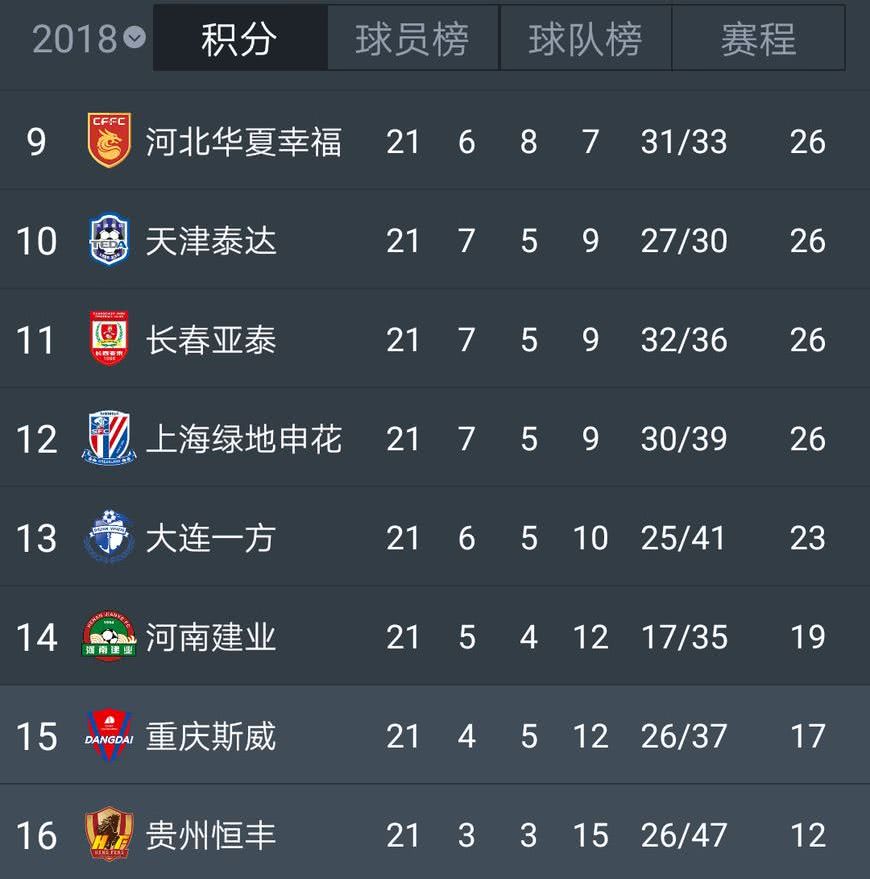Switch to the 球员榜 player rankings tab
The height and width of the screenshot is (879, 870).
pyautogui.click(x=411, y=40)
